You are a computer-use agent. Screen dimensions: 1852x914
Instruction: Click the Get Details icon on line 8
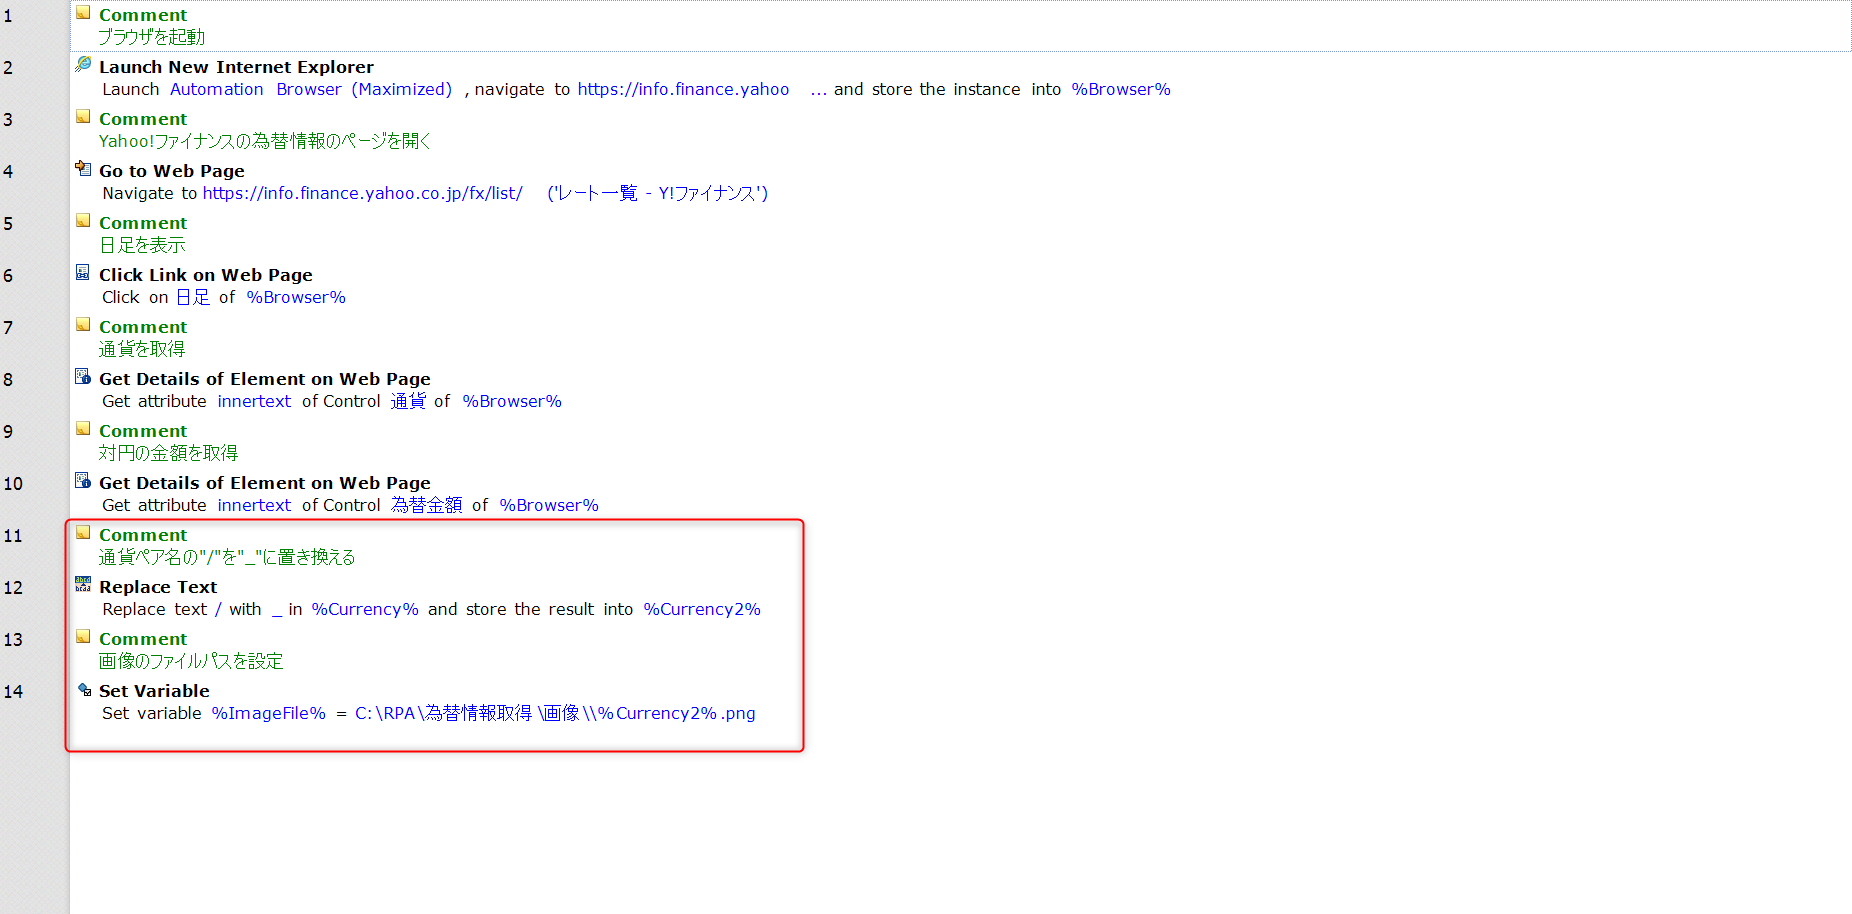click(83, 377)
